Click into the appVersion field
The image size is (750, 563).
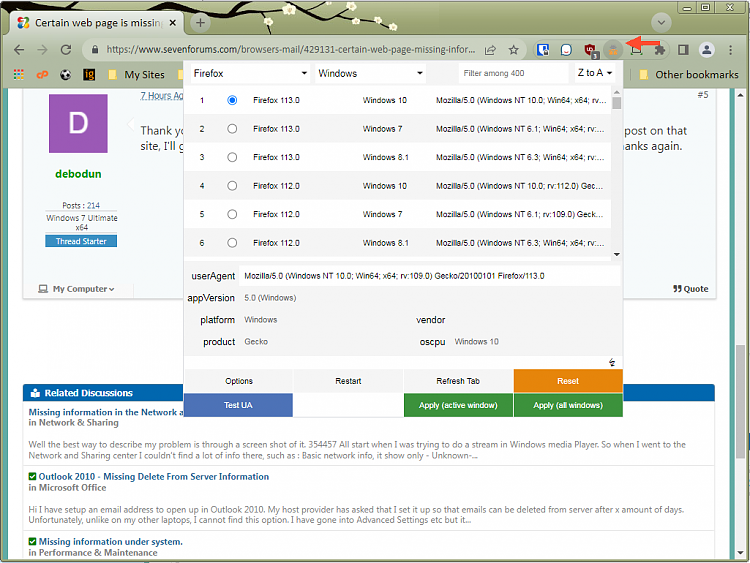pos(430,298)
